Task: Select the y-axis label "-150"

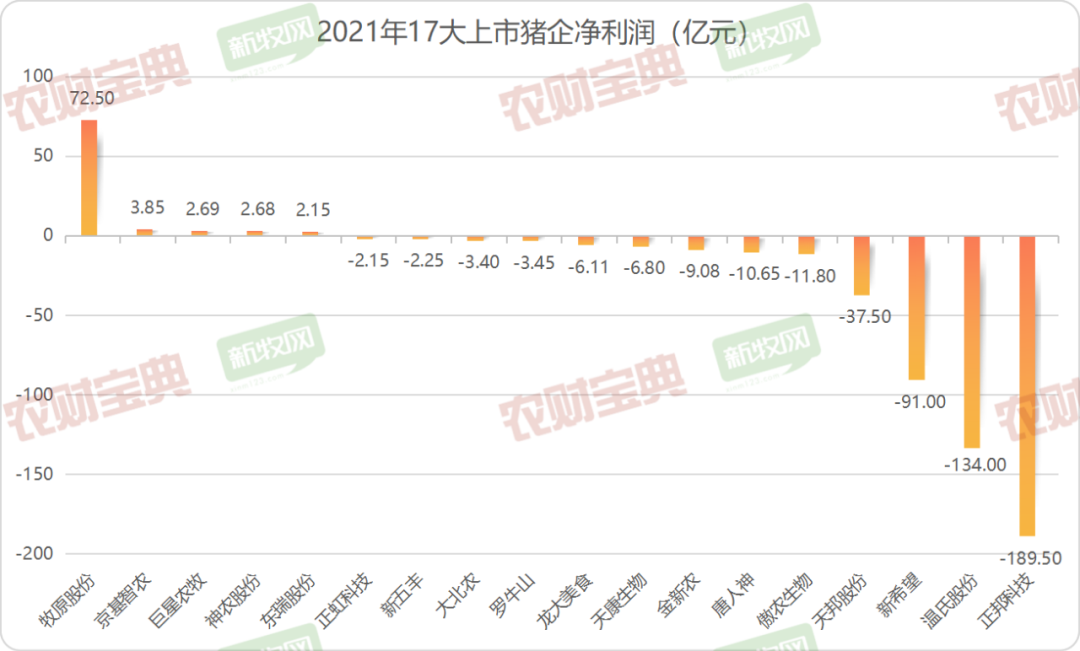Action: point(35,474)
